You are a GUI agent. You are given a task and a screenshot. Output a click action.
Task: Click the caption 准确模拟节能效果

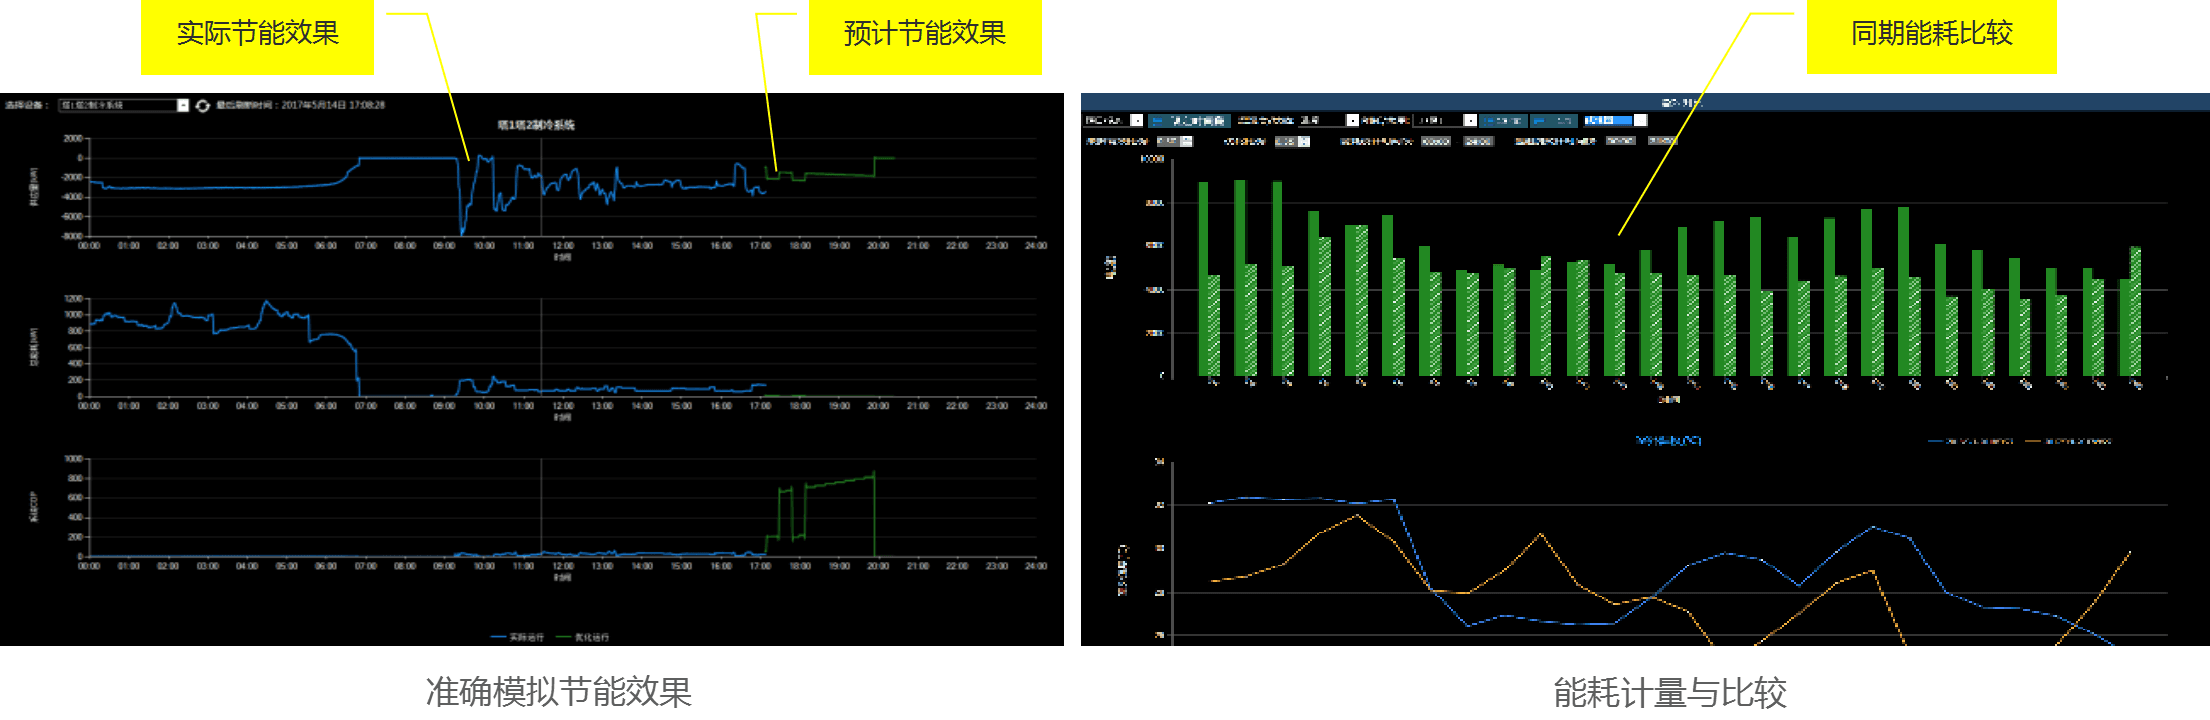(x=559, y=692)
